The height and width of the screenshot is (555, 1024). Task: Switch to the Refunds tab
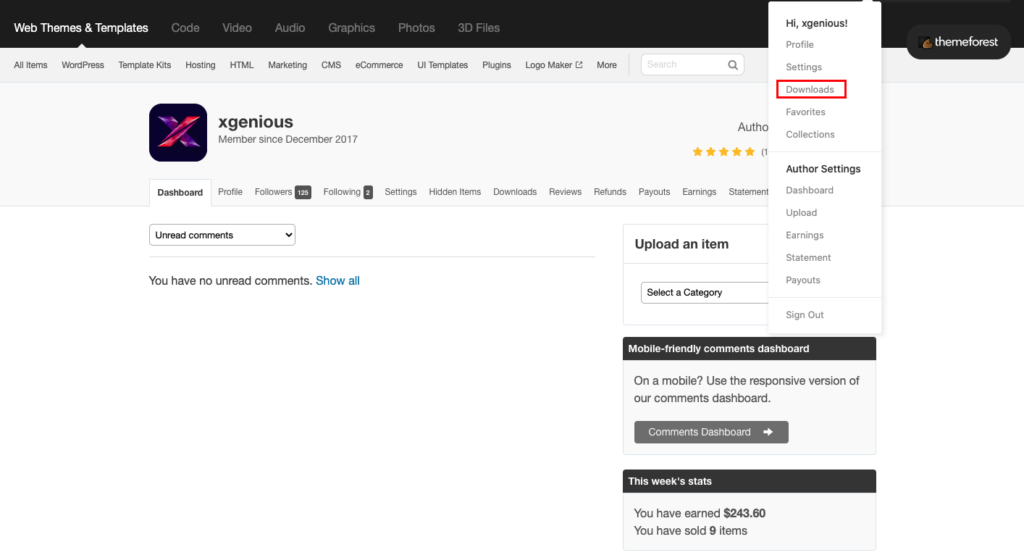click(x=610, y=192)
